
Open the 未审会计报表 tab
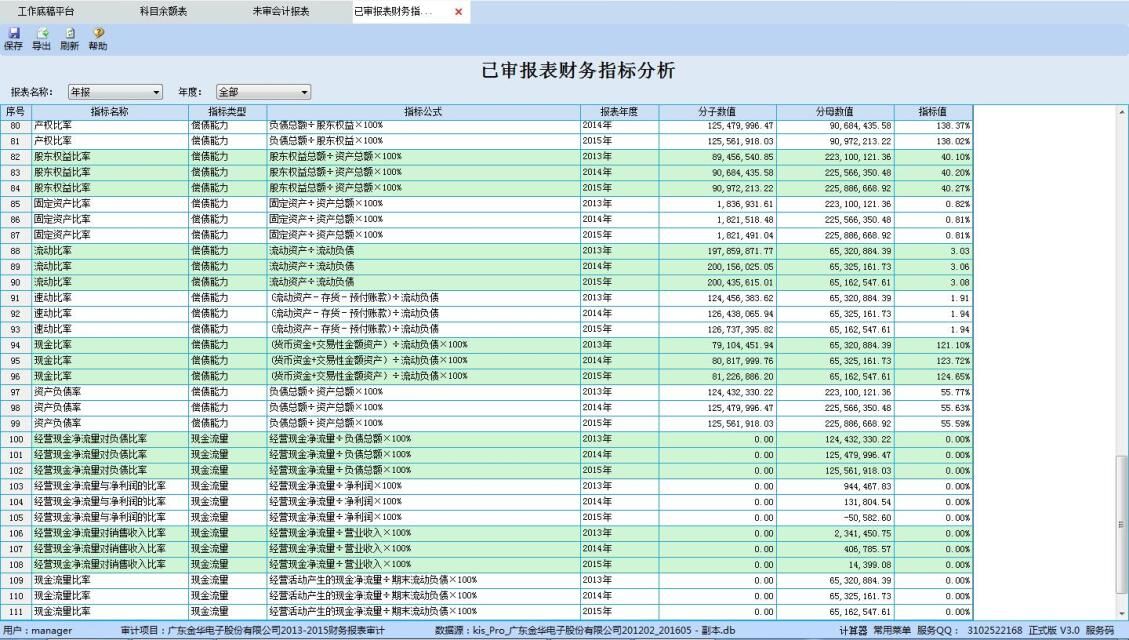click(x=281, y=12)
